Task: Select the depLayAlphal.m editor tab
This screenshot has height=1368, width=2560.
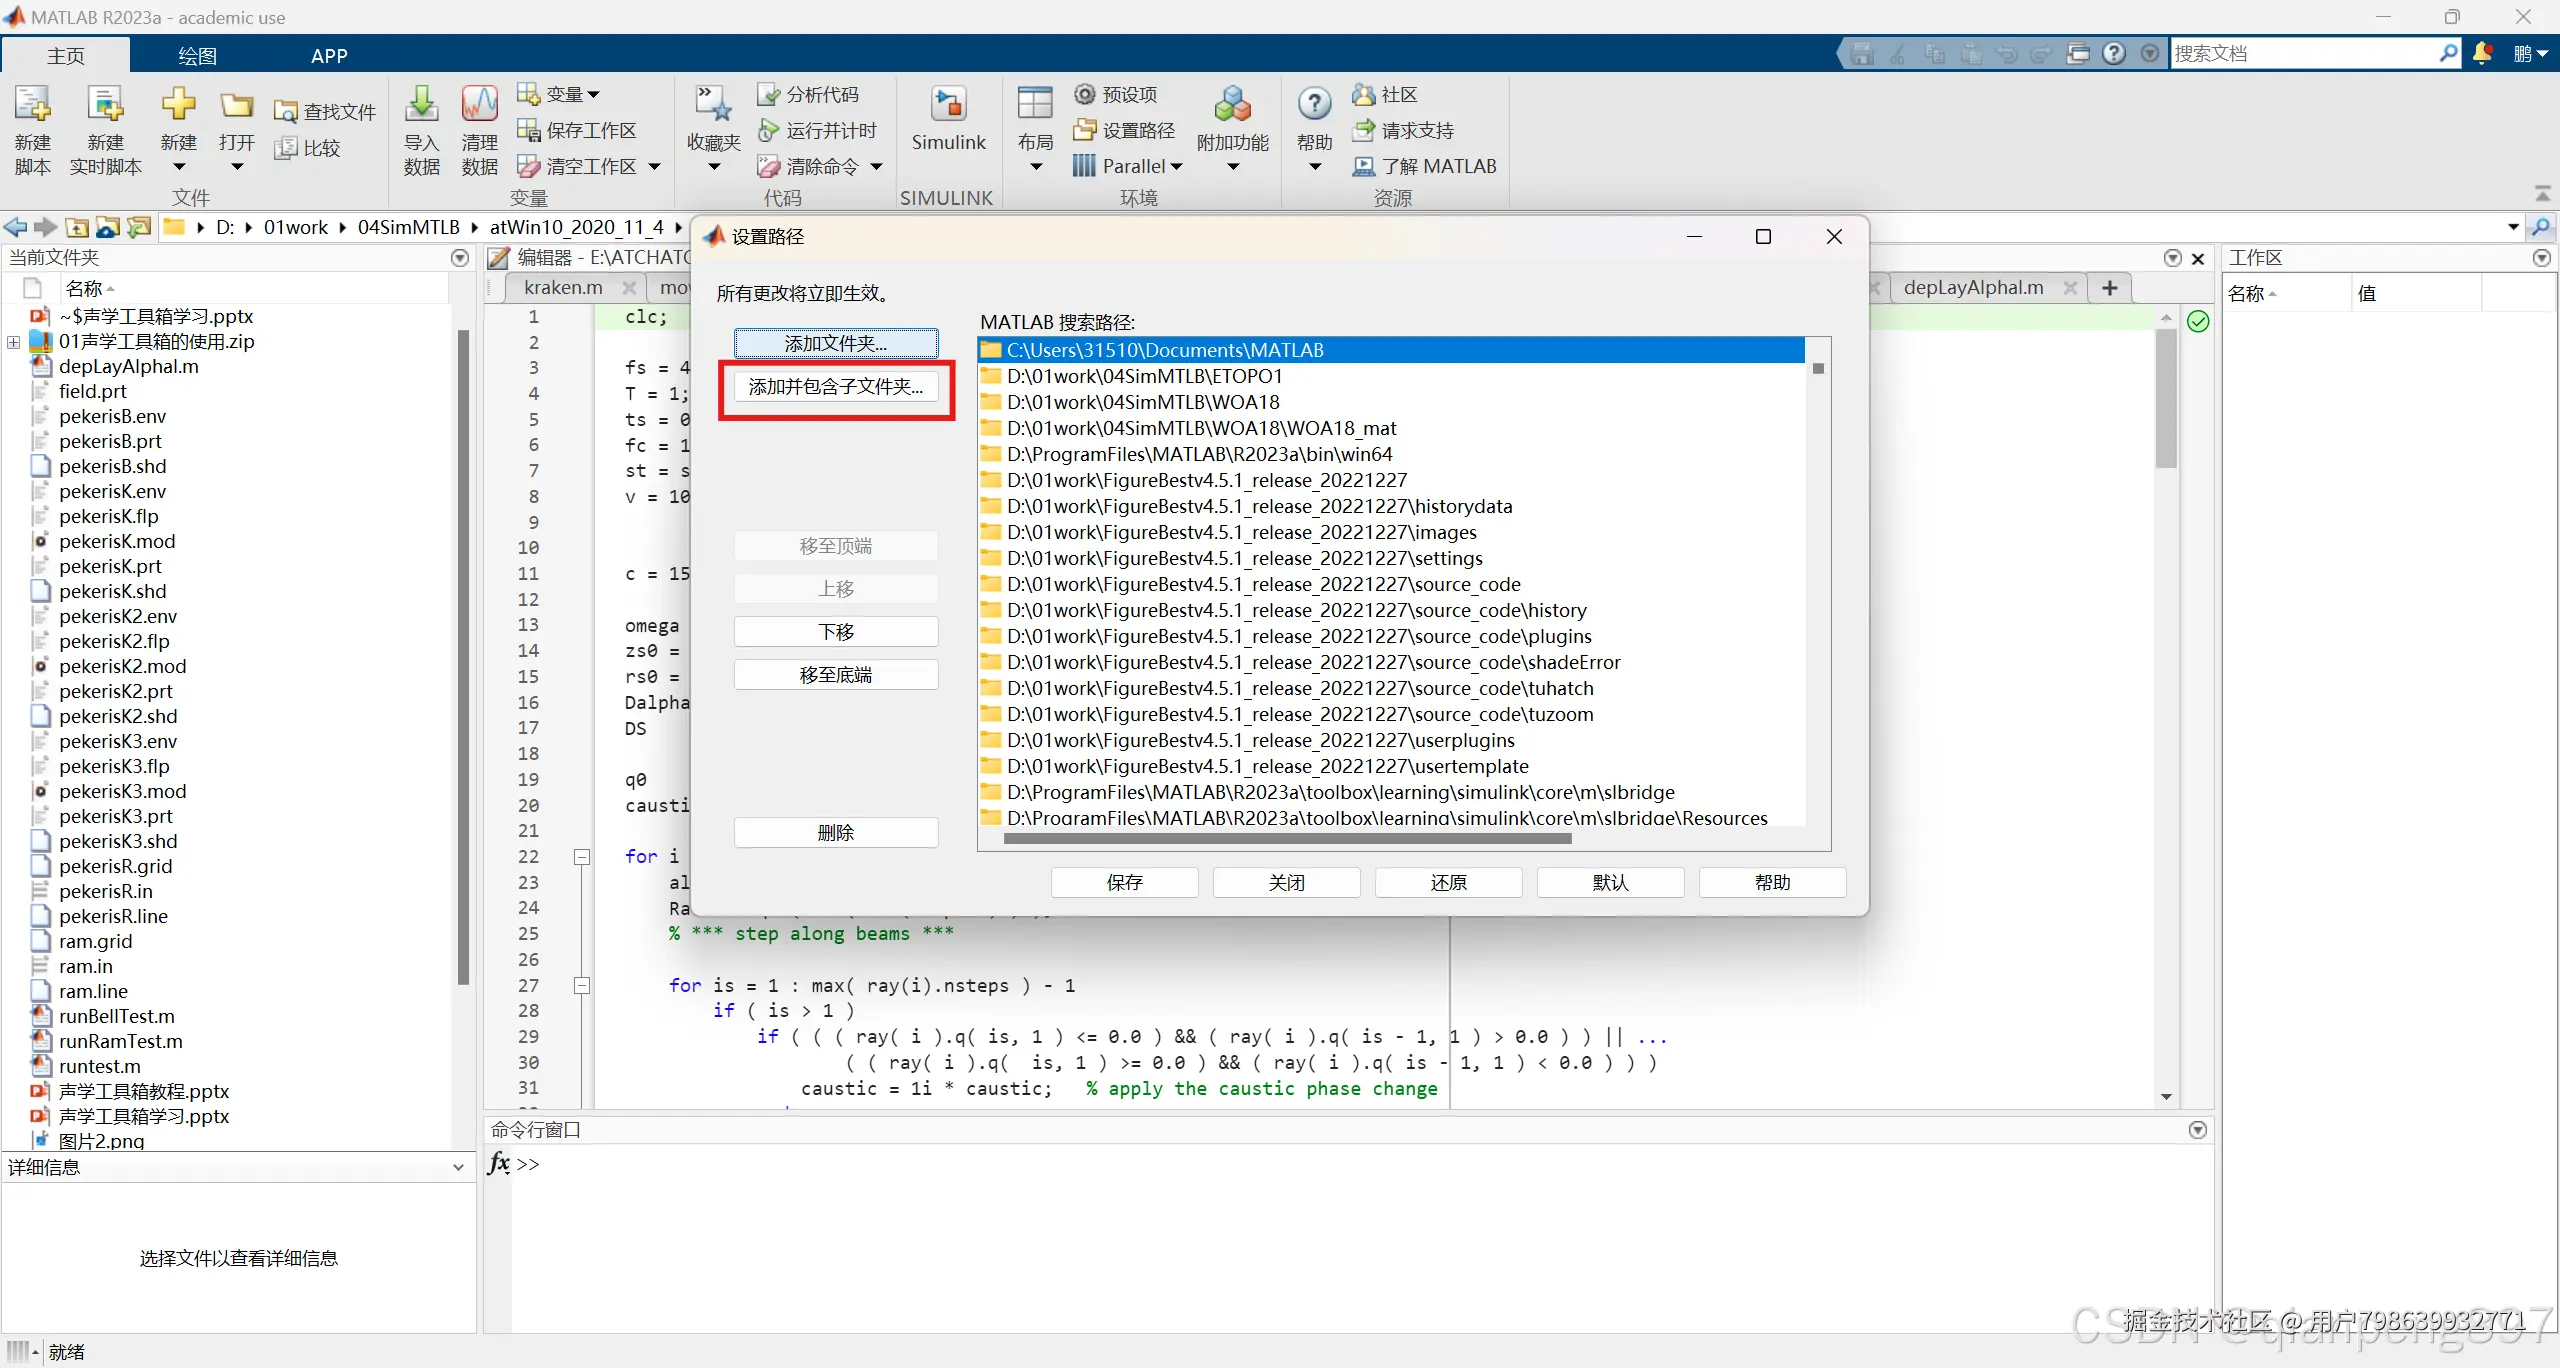Action: tap(1972, 288)
